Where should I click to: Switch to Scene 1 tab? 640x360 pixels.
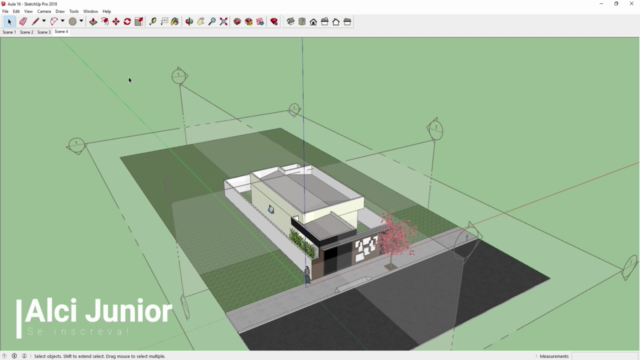pos(9,32)
